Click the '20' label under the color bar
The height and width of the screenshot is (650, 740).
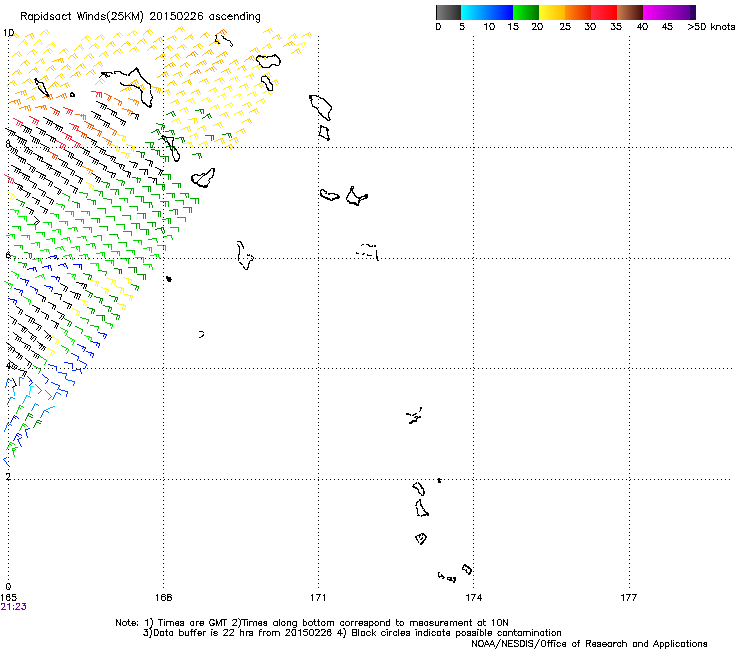click(537, 27)
